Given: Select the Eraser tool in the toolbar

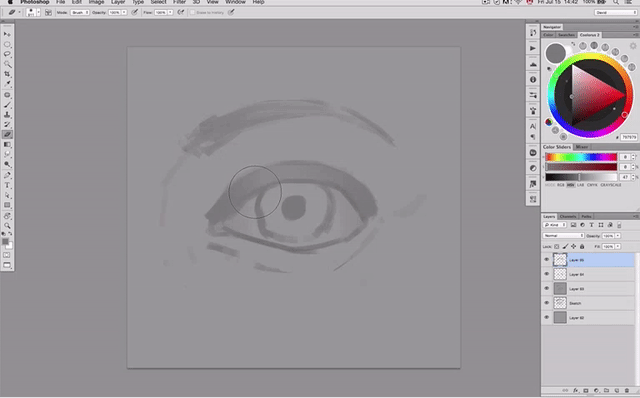Looking at the screenshot, I should pyautogui.click(x=7, y=134).
